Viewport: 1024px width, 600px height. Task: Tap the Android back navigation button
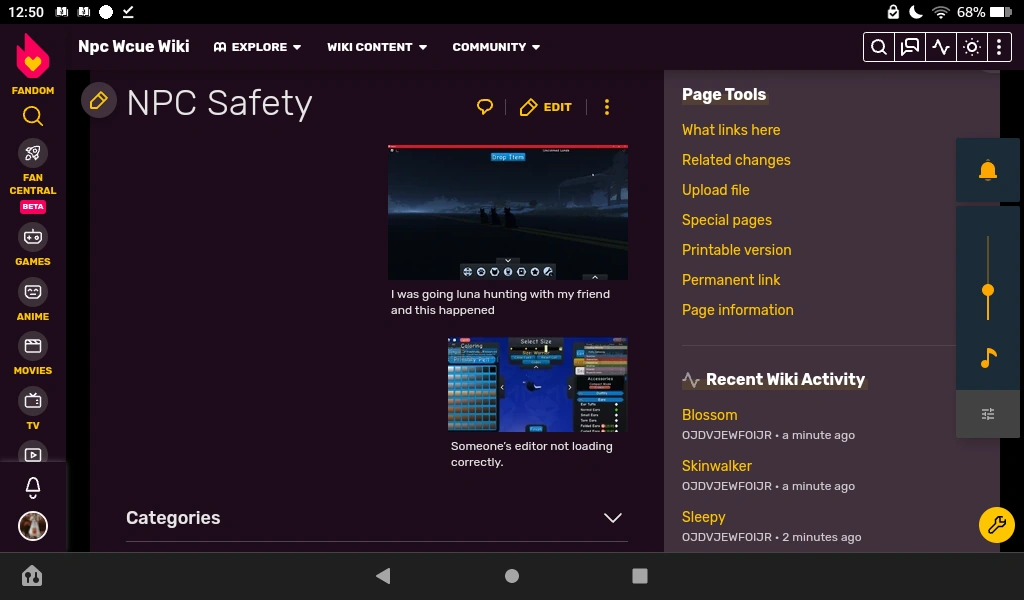coord(383,575)
